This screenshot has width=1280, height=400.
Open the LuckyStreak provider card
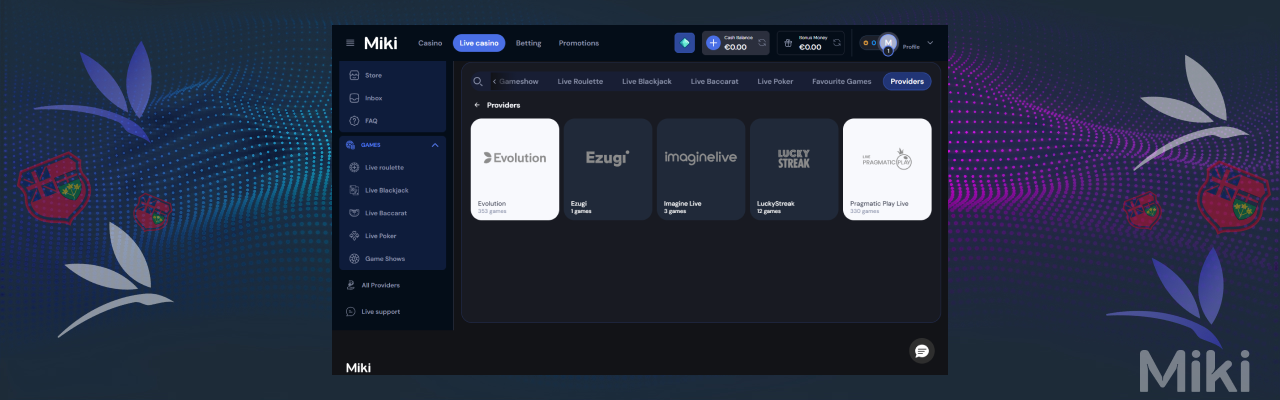[794, 169]
